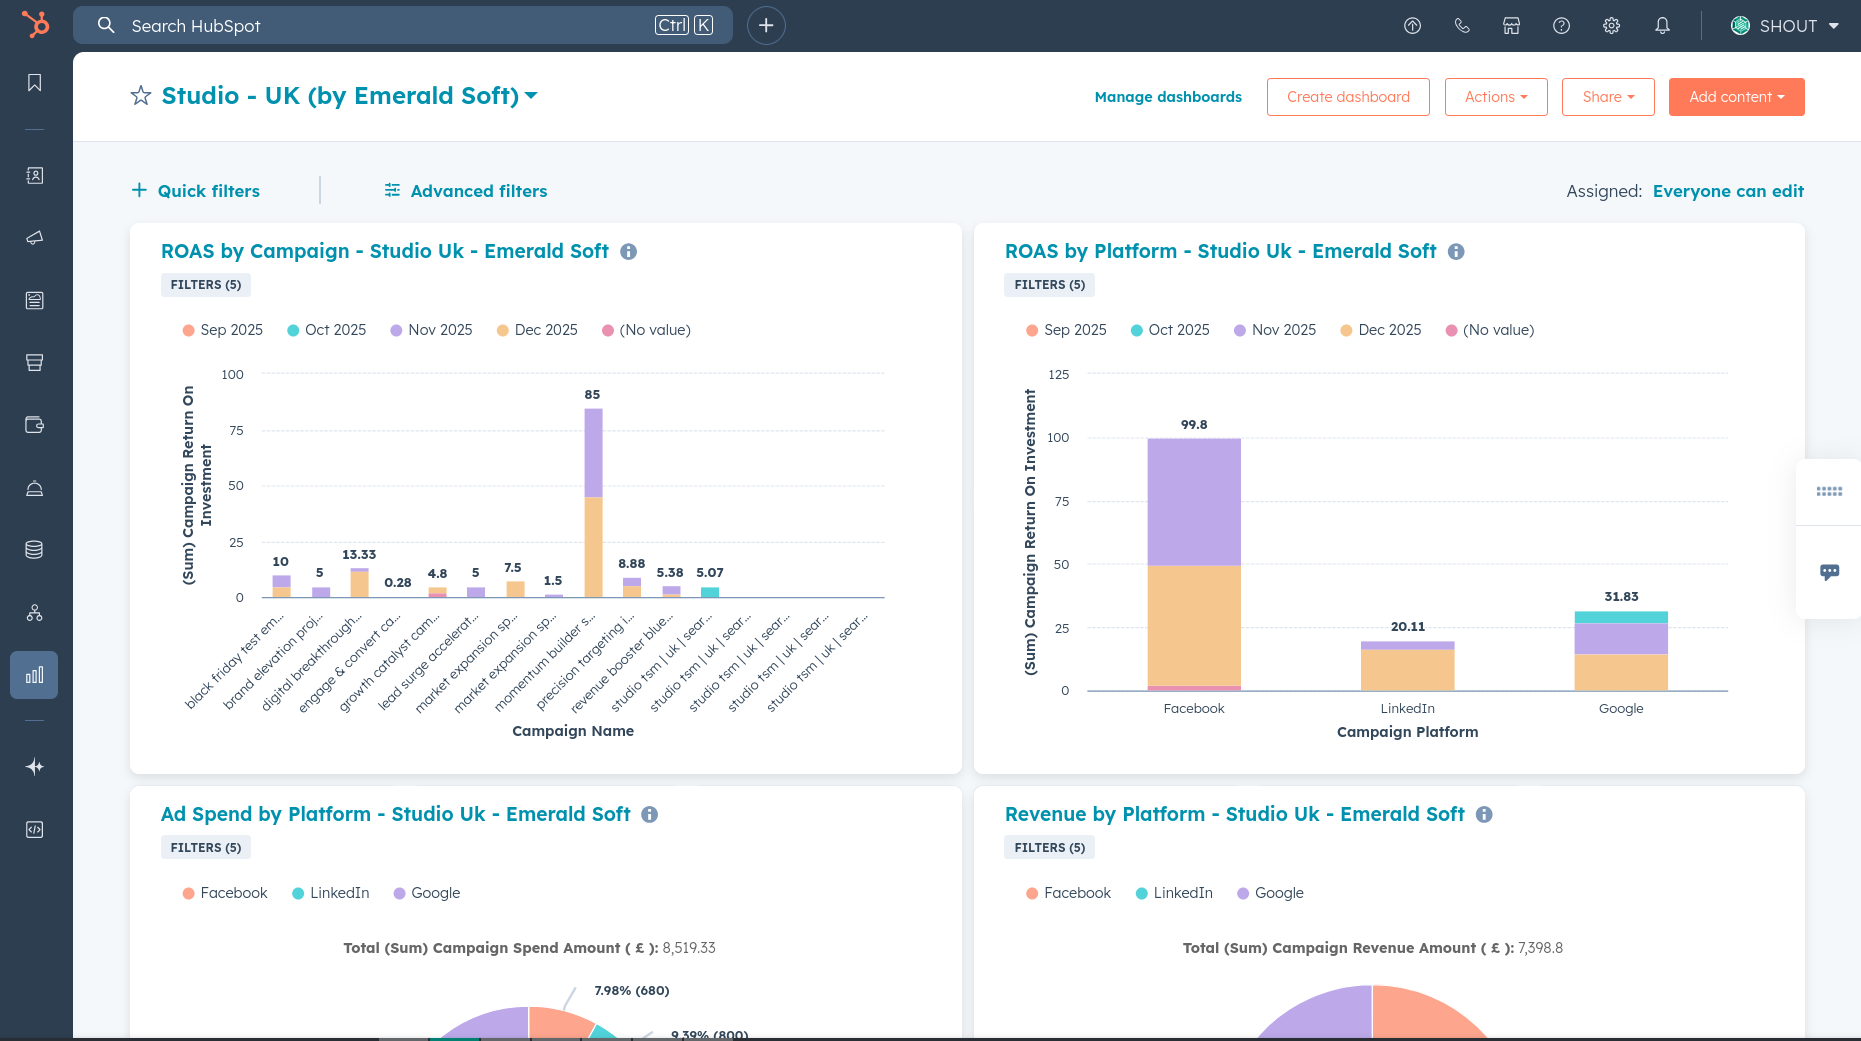Open the SHOUT account menu

1785,25
